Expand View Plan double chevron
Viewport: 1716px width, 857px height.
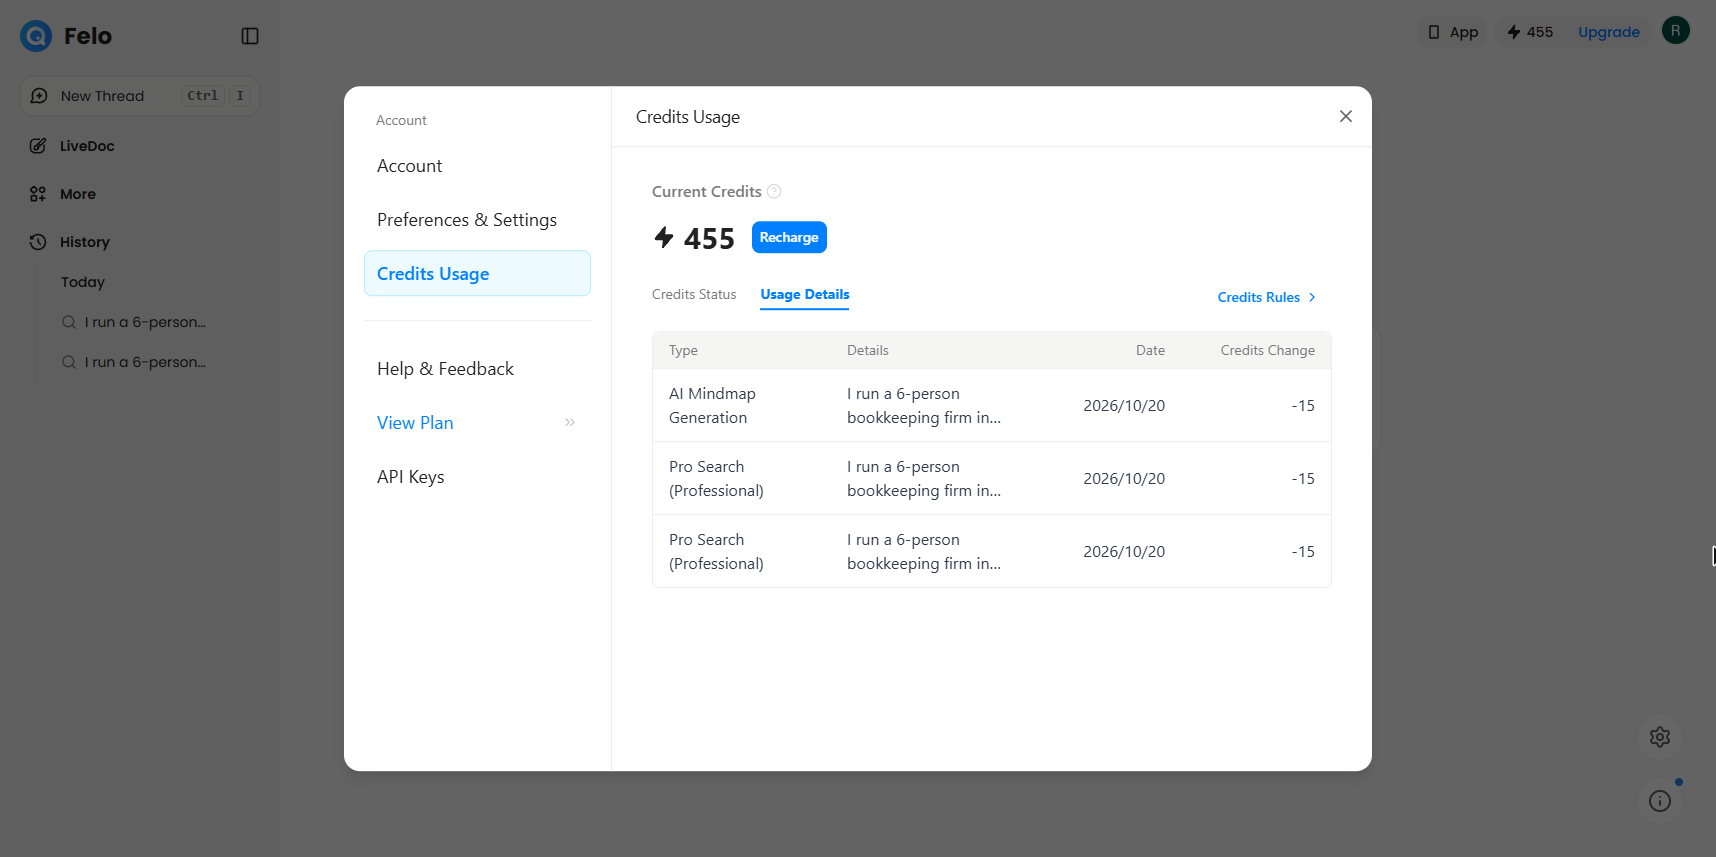tap(570, 422)
